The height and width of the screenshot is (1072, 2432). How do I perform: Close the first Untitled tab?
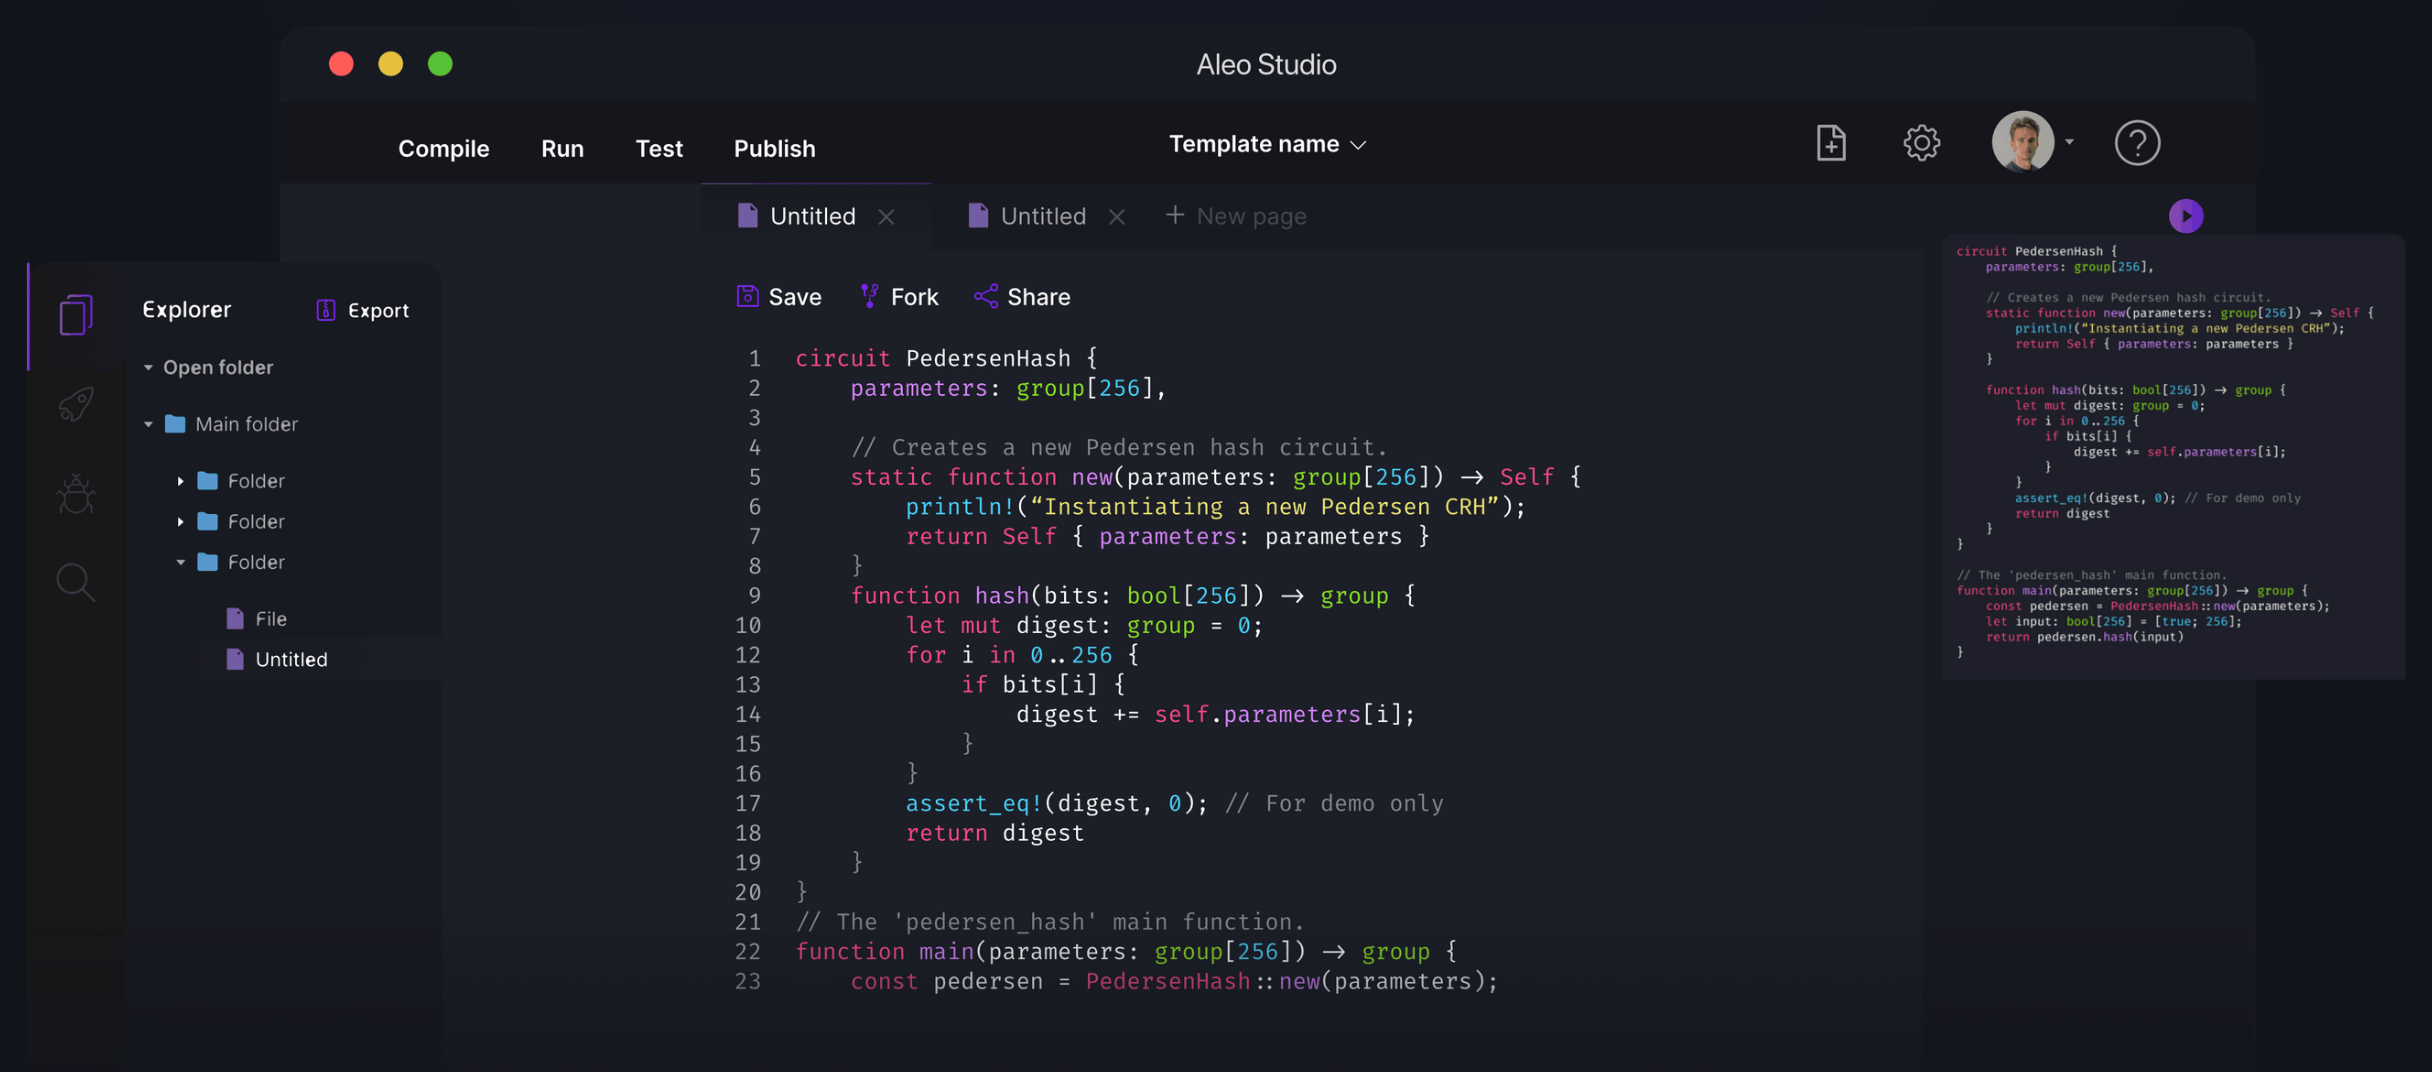886,216
